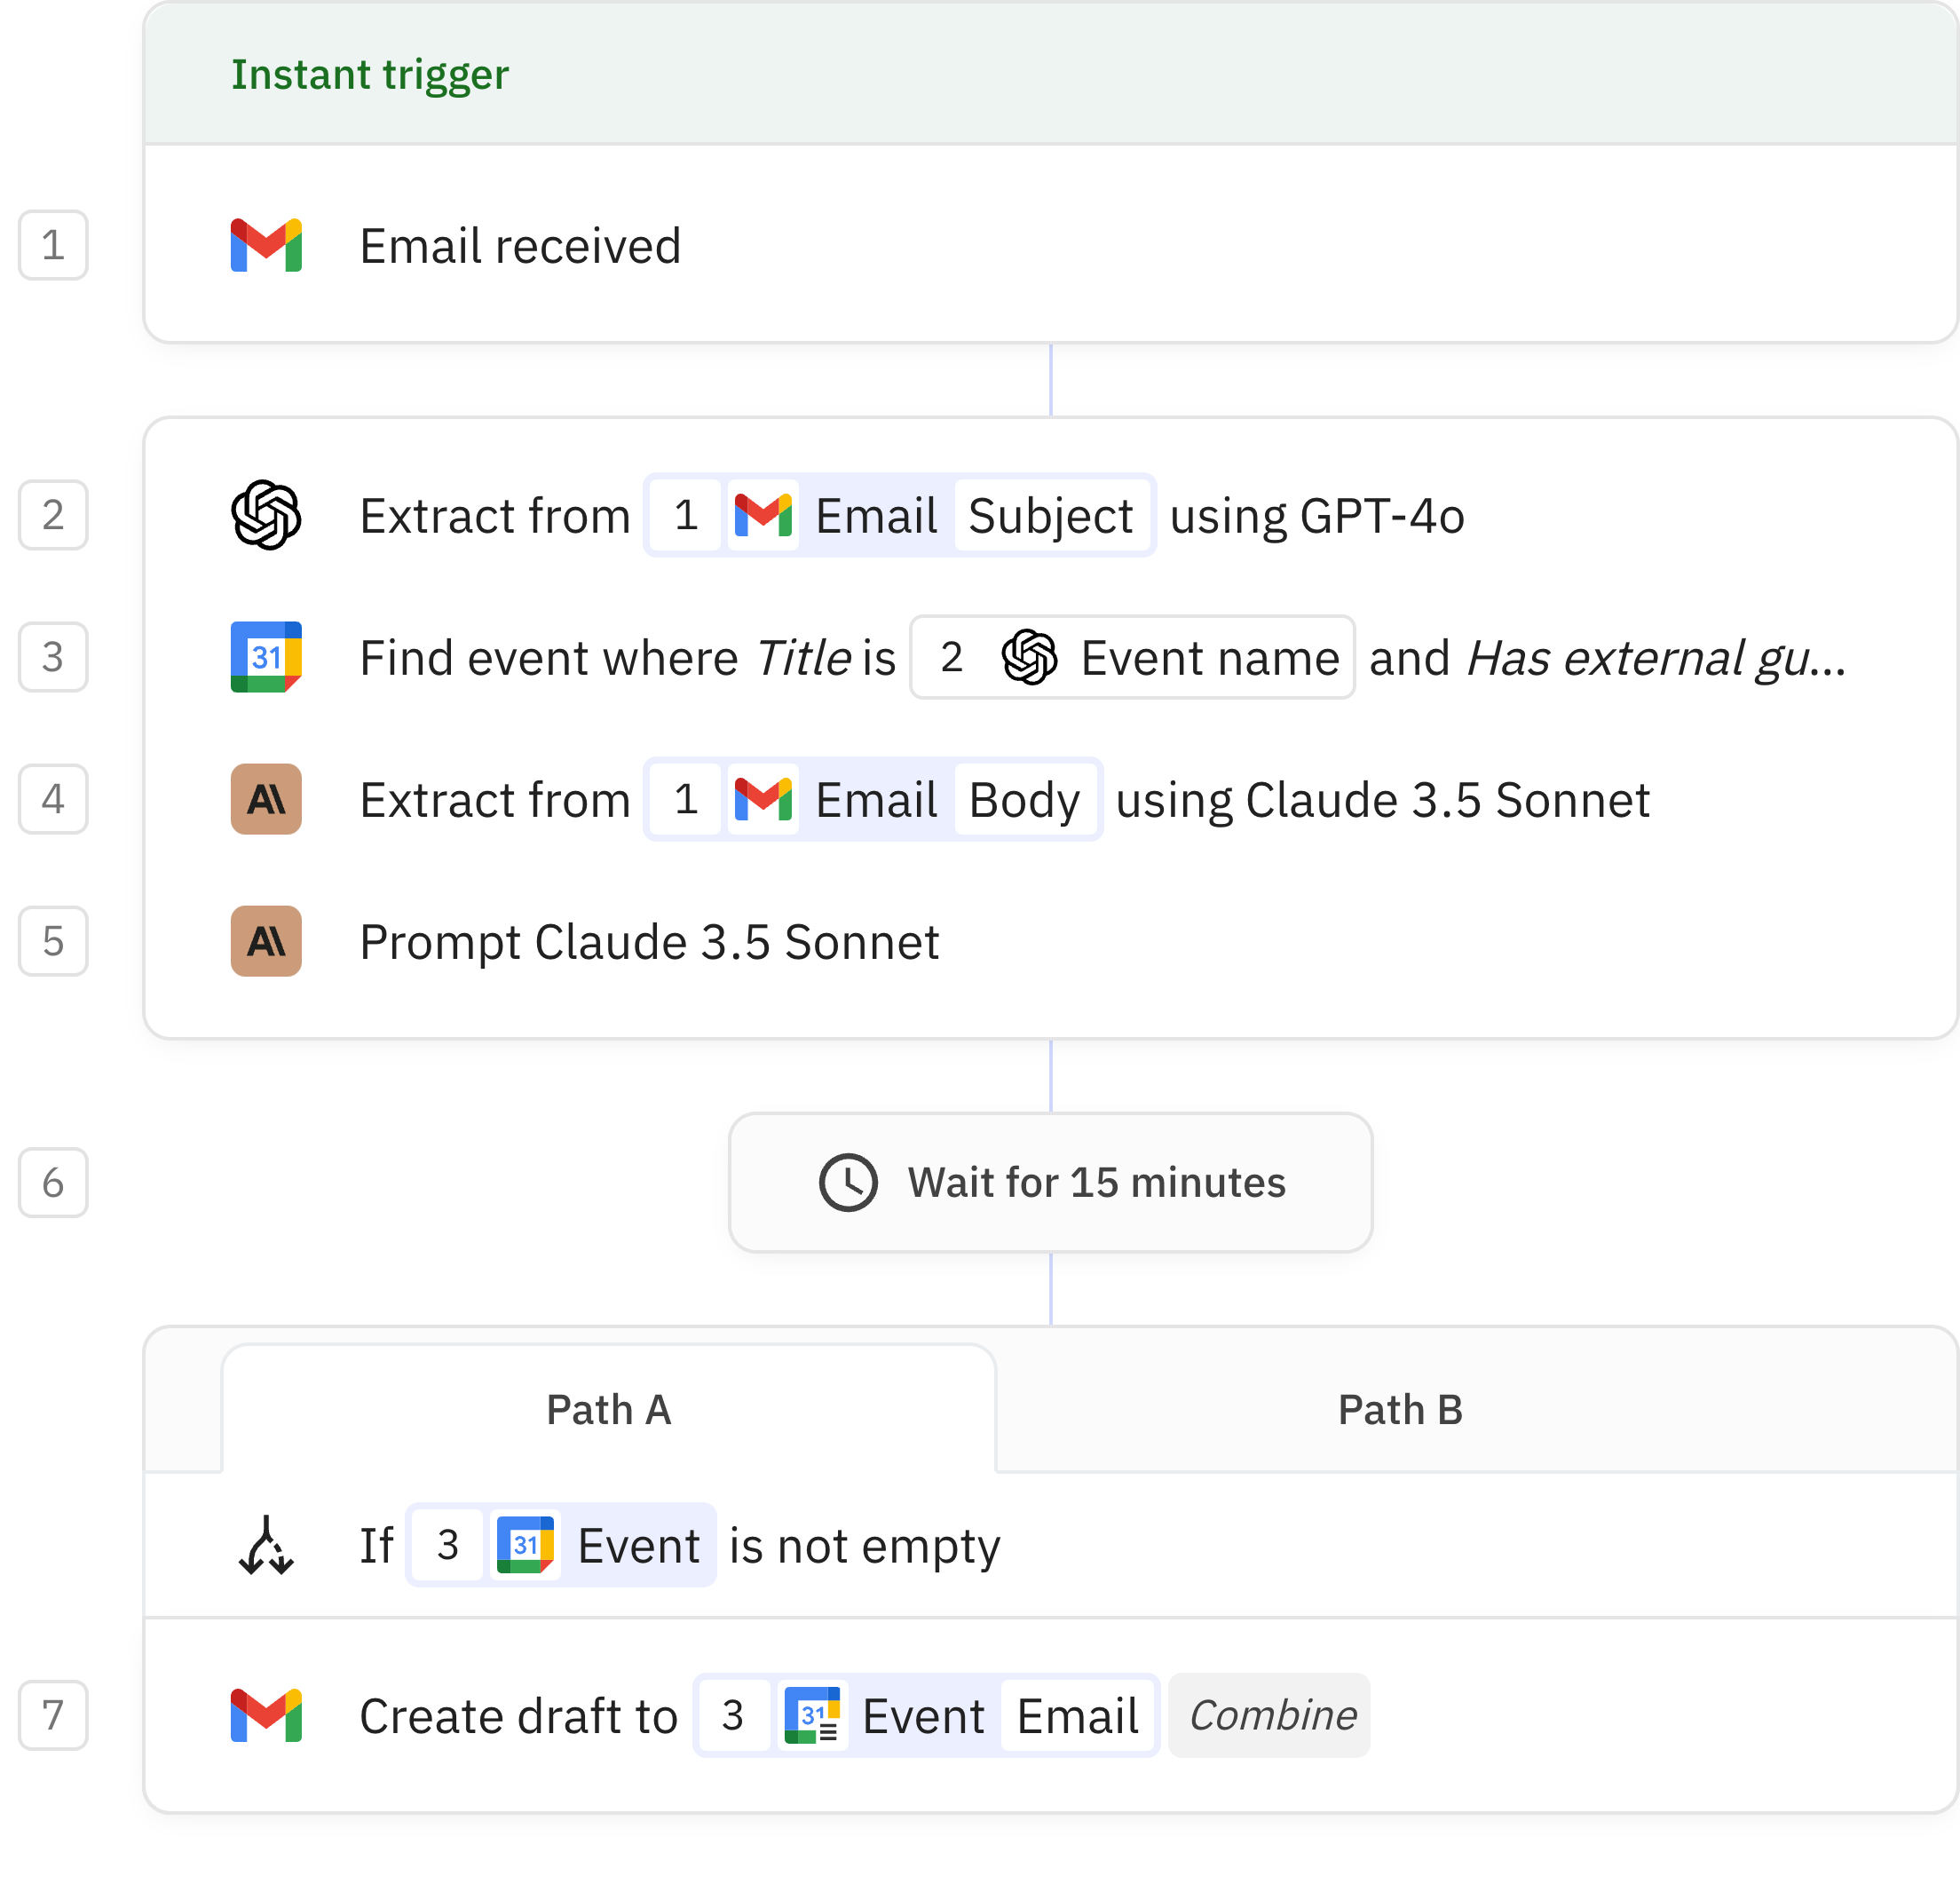Click the Google Calendar icon in step 3
1960x1900 pixels.
pos(266,657)
